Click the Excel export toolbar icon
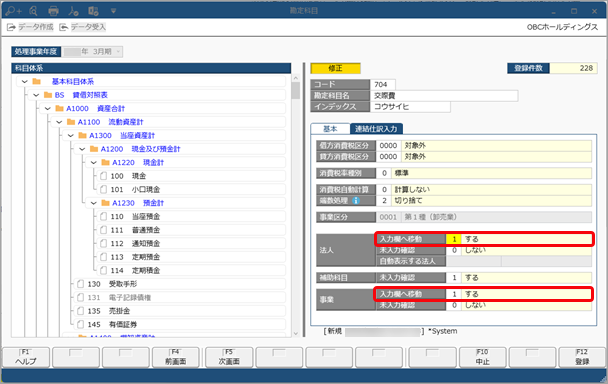 [x=93, y=11]
